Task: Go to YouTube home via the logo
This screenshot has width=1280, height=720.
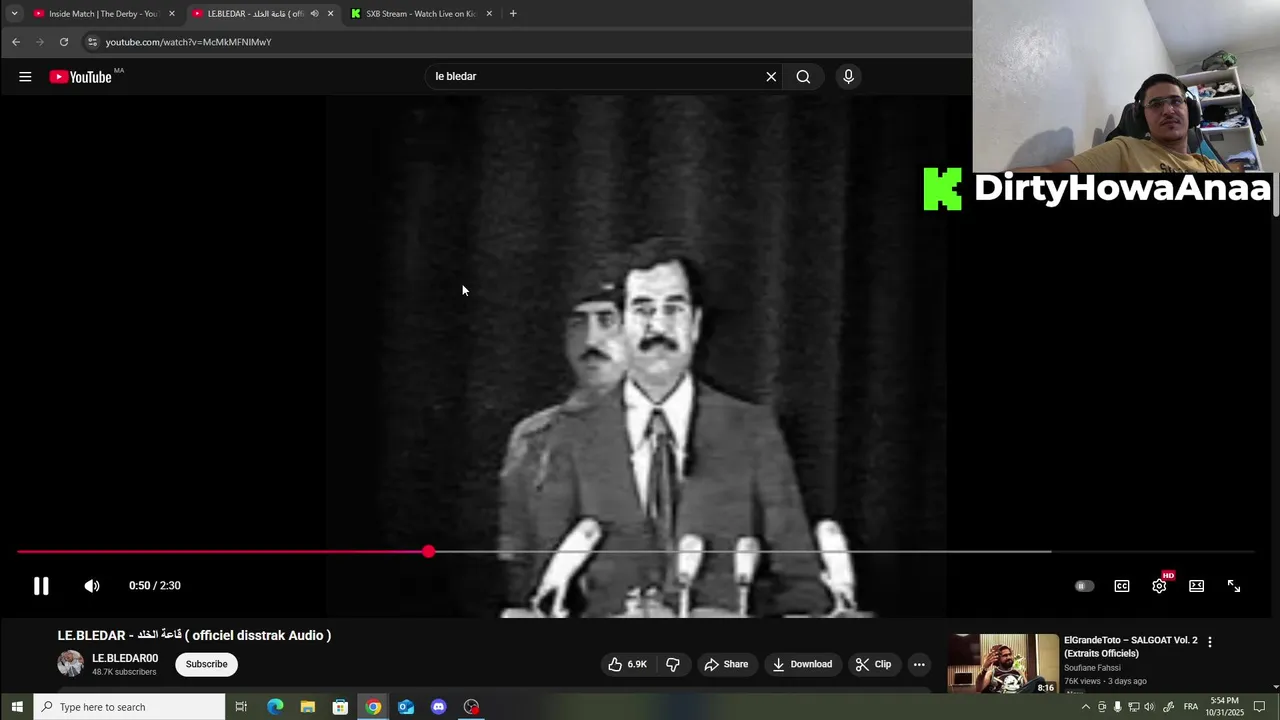Action: [x=81, y=77]
